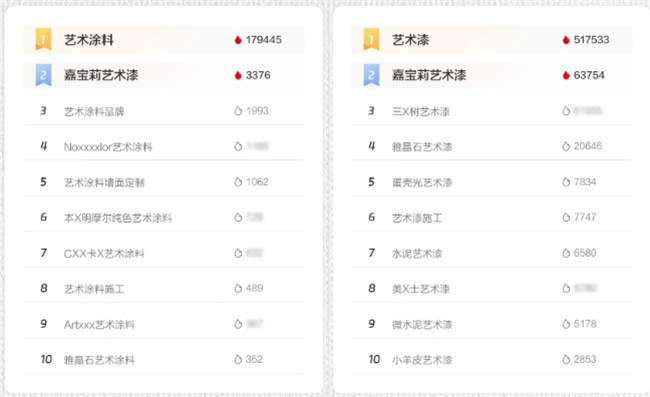650x397 pixels.
Task: Click the flame outline icon in the 微水泥艺术漆 row
Action: click(566, 324)
